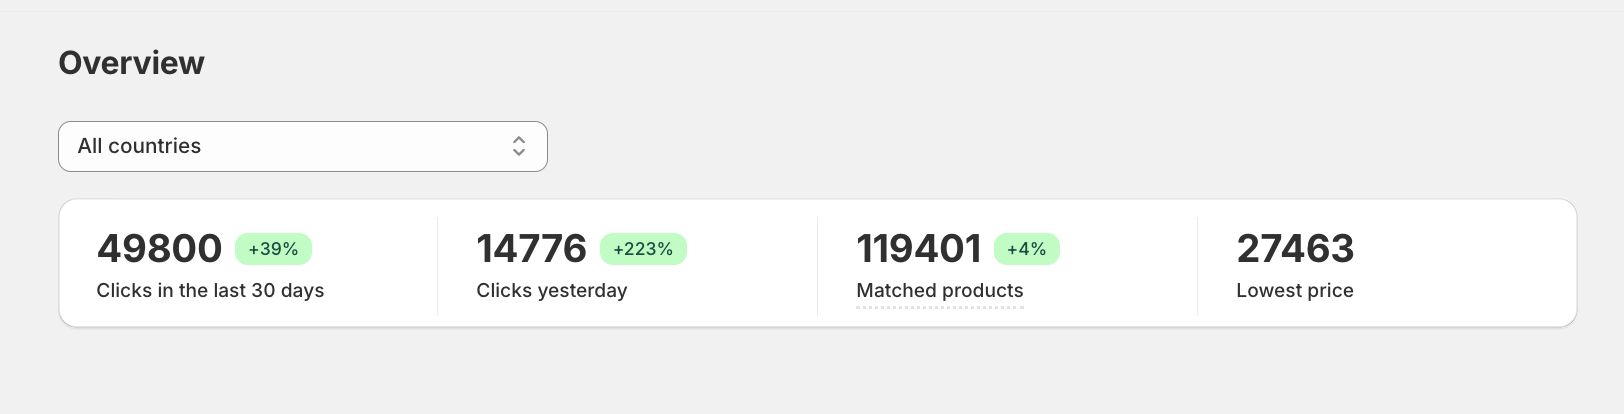This screenshot has width=1624, height=414.
Task: Open the Matched products tooltip link
Action: pos(939,290)
